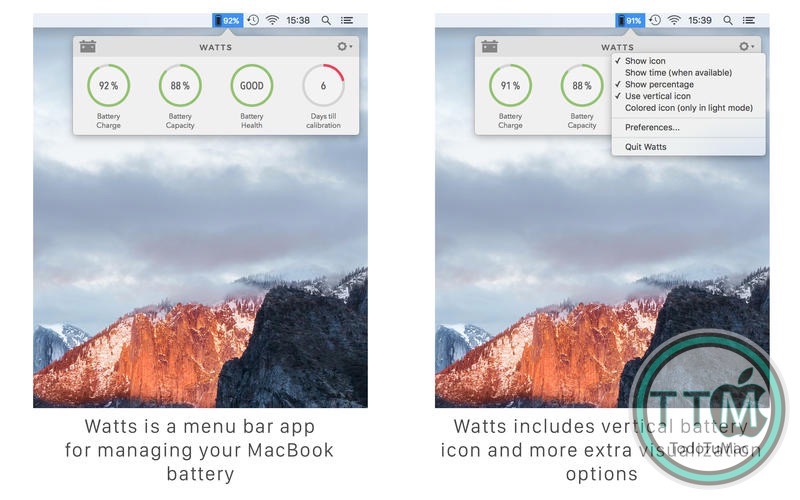Click the 92% battery menu bar icon
Viewport: 800px width, 500px height.
pyautogui.click(x=228, y=20)
